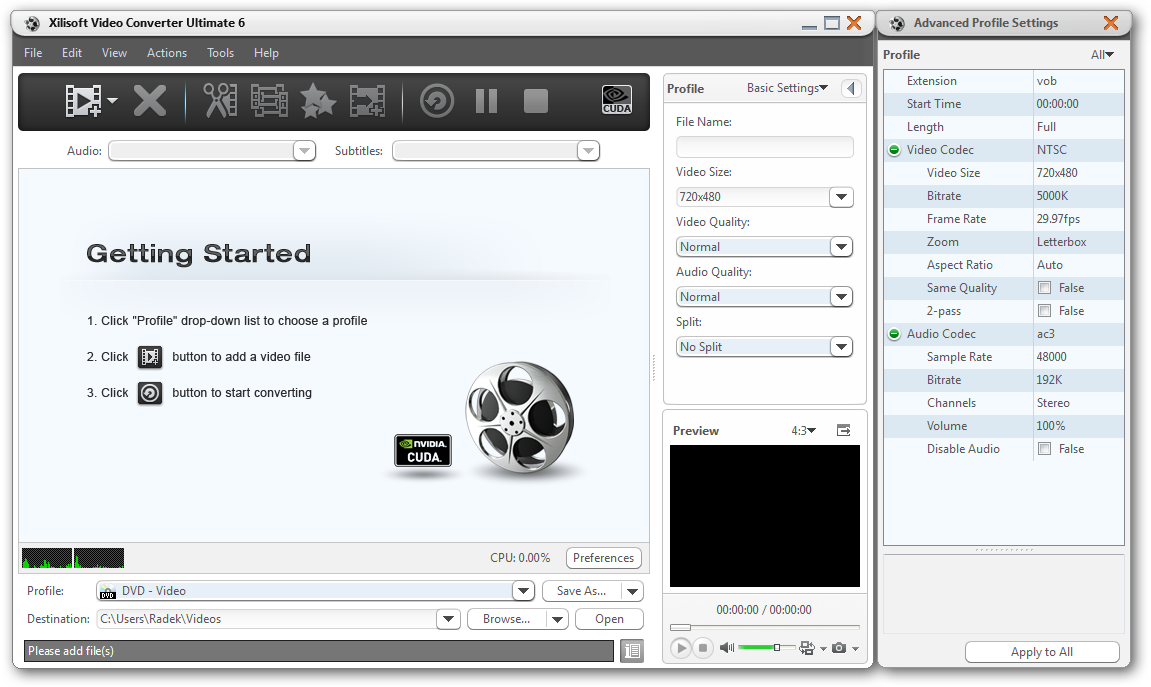Click the Add File toolbar icon
The height and width of the screenshot is (687, 1151).
(x=83, y=101)
